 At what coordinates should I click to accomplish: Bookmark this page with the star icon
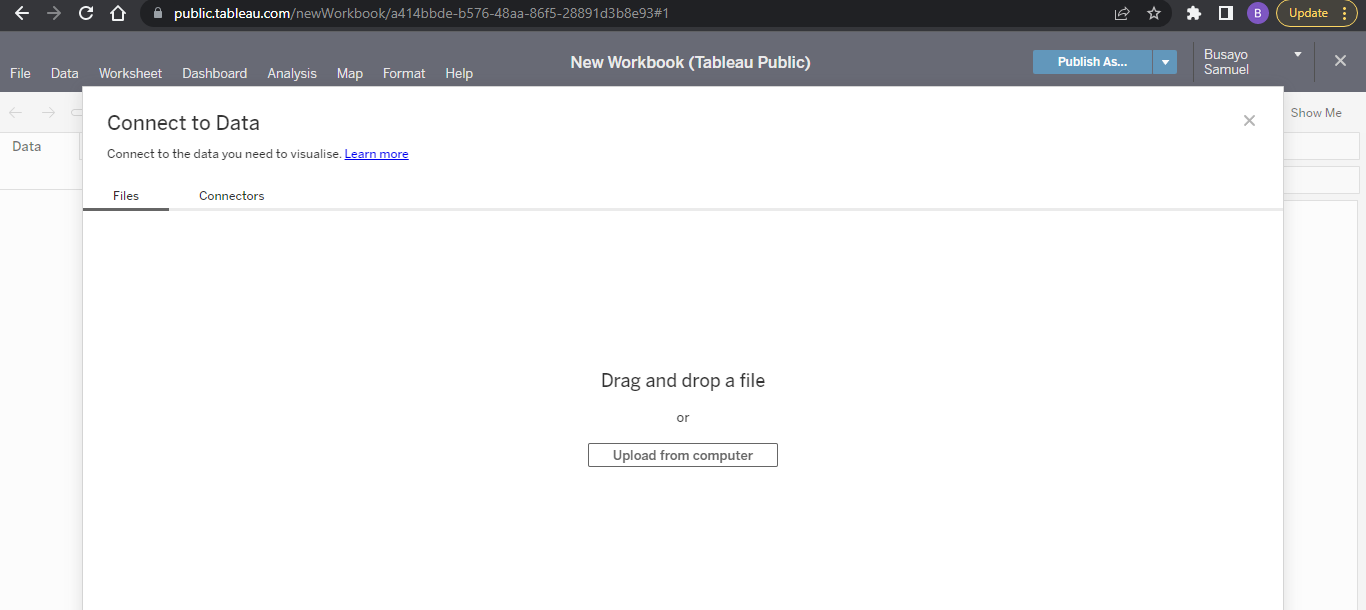click(1154, 13)
